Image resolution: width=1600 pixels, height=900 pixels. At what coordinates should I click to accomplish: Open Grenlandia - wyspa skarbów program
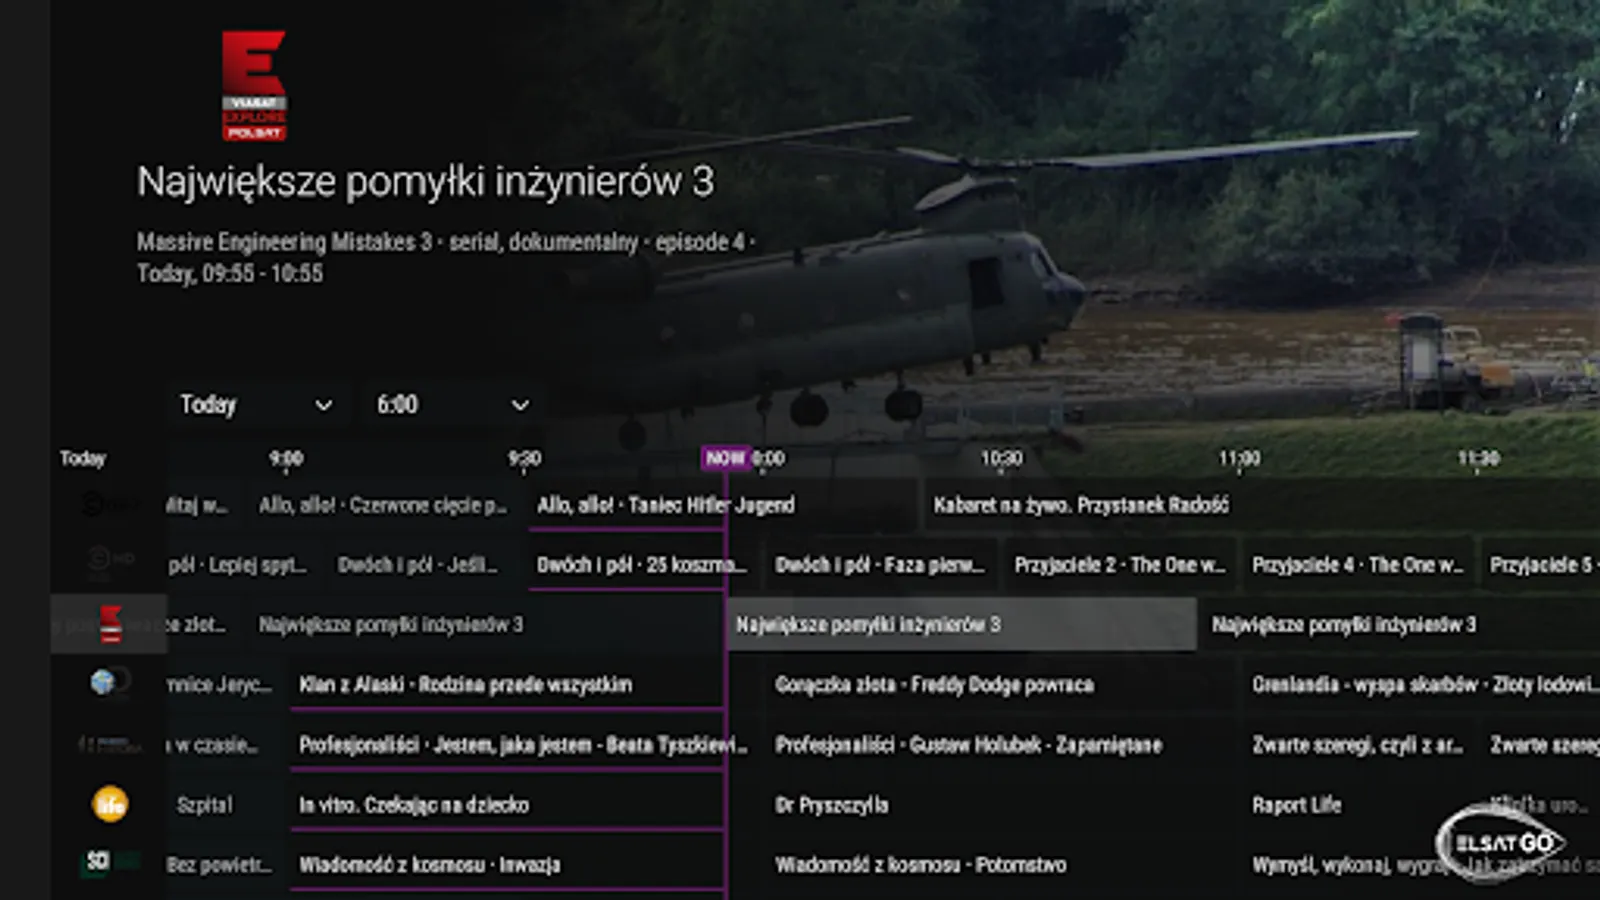[1422, 685]
